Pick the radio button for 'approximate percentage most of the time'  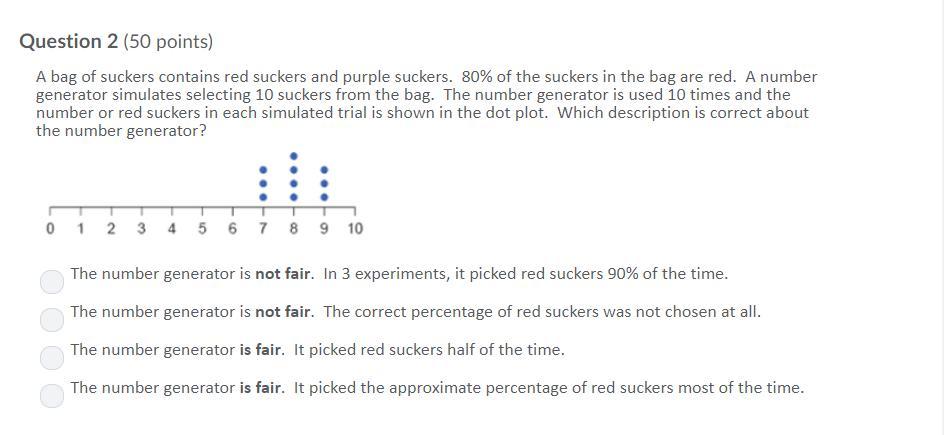52,395
